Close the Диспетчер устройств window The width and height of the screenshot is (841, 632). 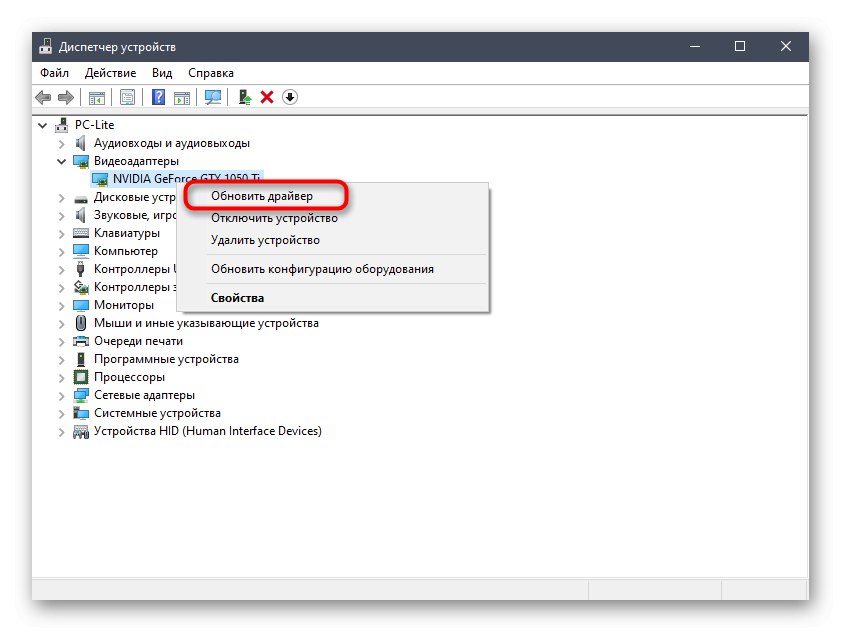coord(786,46)
